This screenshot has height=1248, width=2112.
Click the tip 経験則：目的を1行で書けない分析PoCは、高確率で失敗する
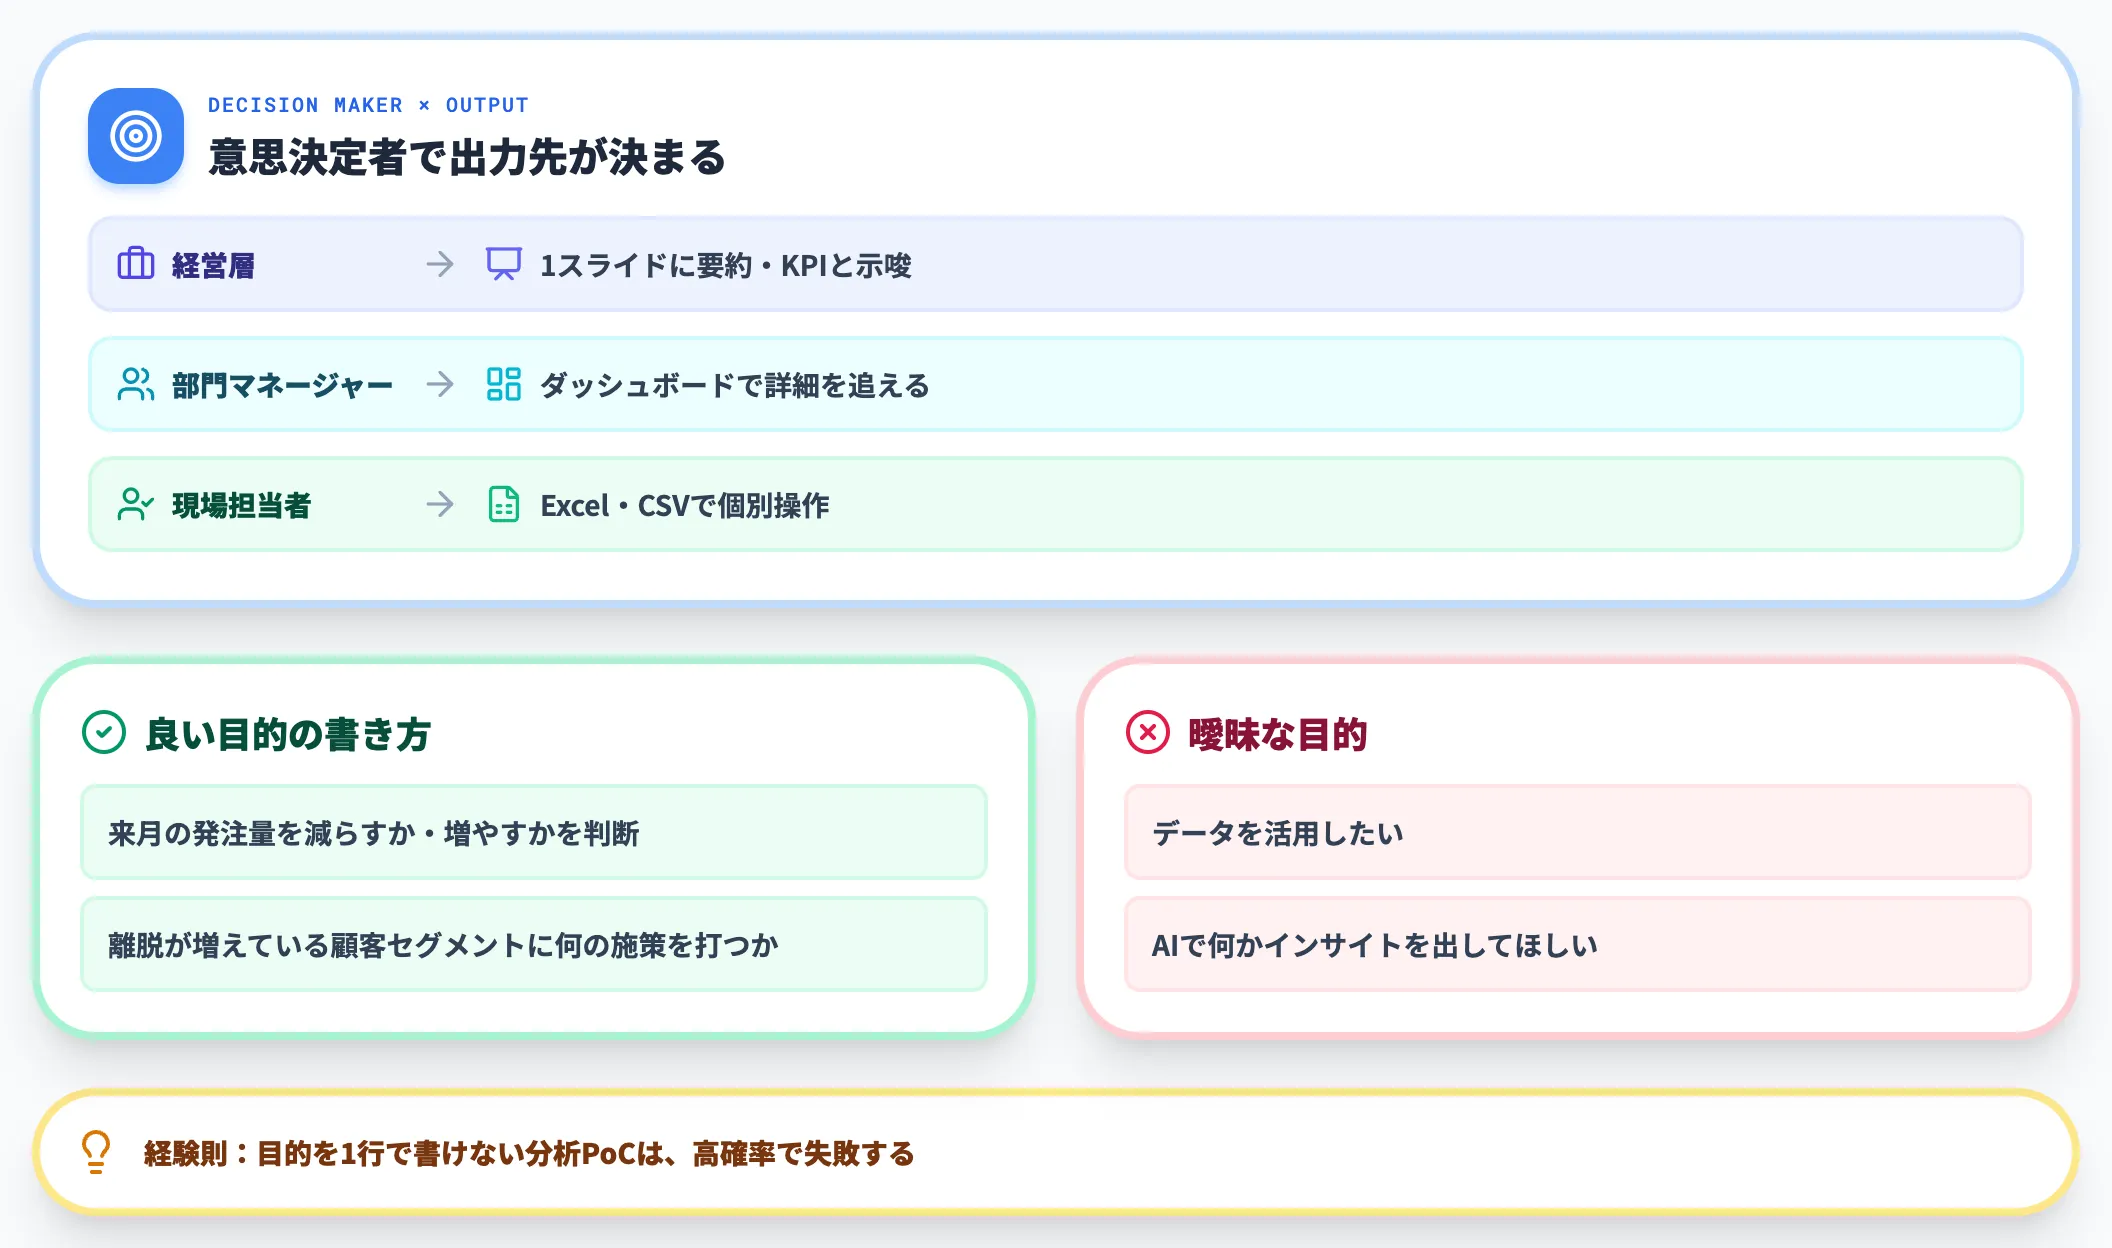point(529,1153)
